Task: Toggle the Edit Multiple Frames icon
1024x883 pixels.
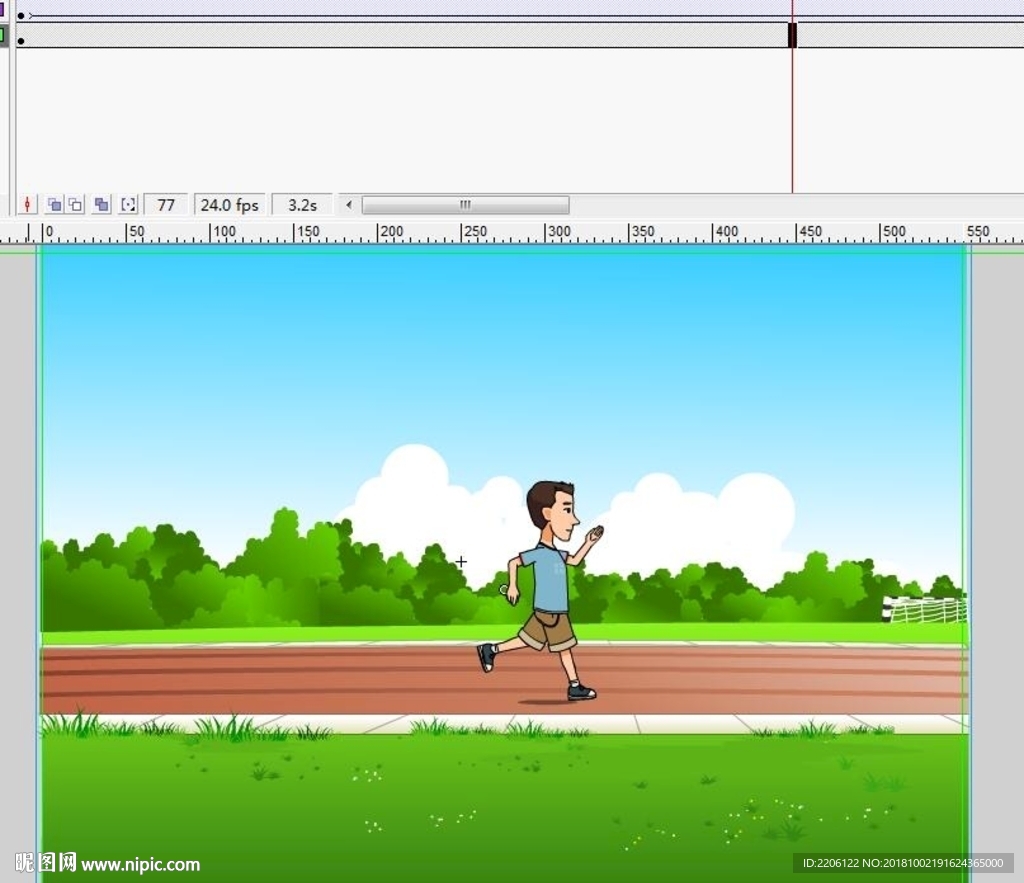Action: 101,205
